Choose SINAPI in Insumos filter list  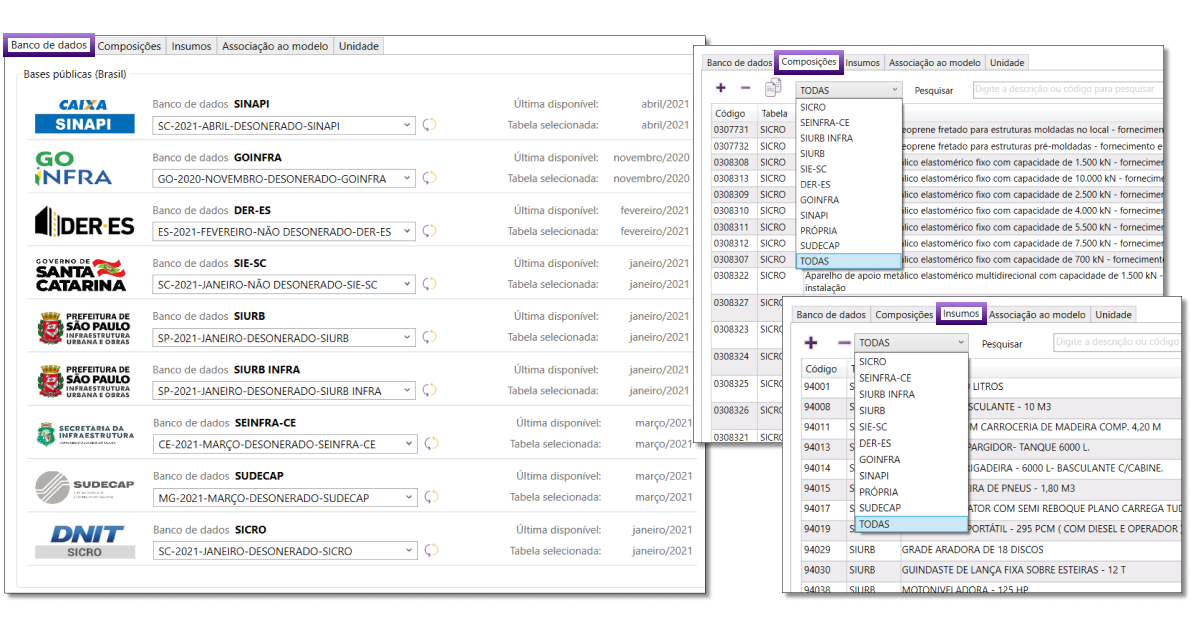click(911, 476)
